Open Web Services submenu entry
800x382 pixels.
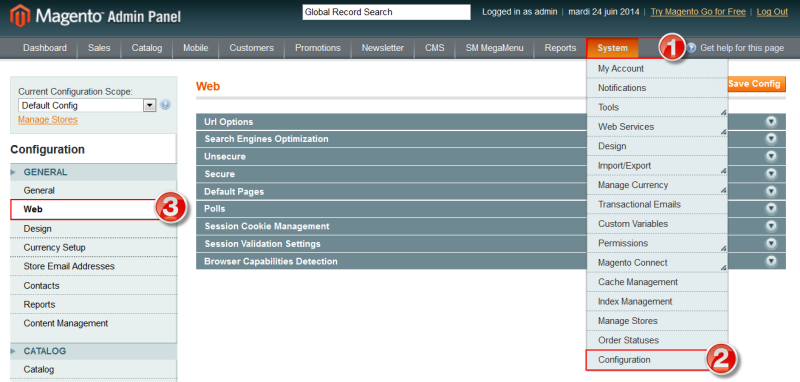(657, 126)
